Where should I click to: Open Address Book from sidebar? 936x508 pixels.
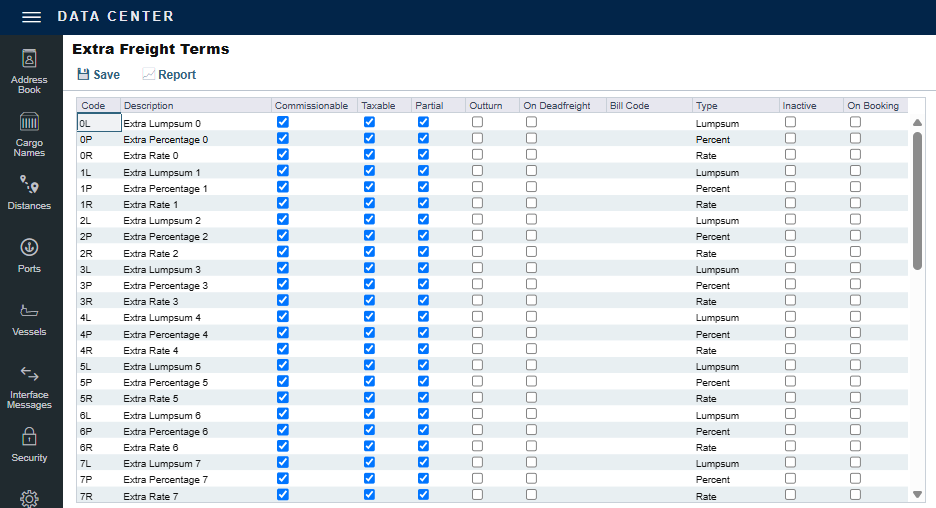(x=29, y=72)
